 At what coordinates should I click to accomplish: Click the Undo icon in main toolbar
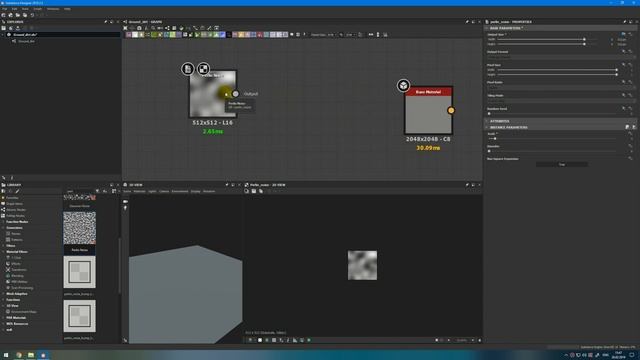point(32,15)
